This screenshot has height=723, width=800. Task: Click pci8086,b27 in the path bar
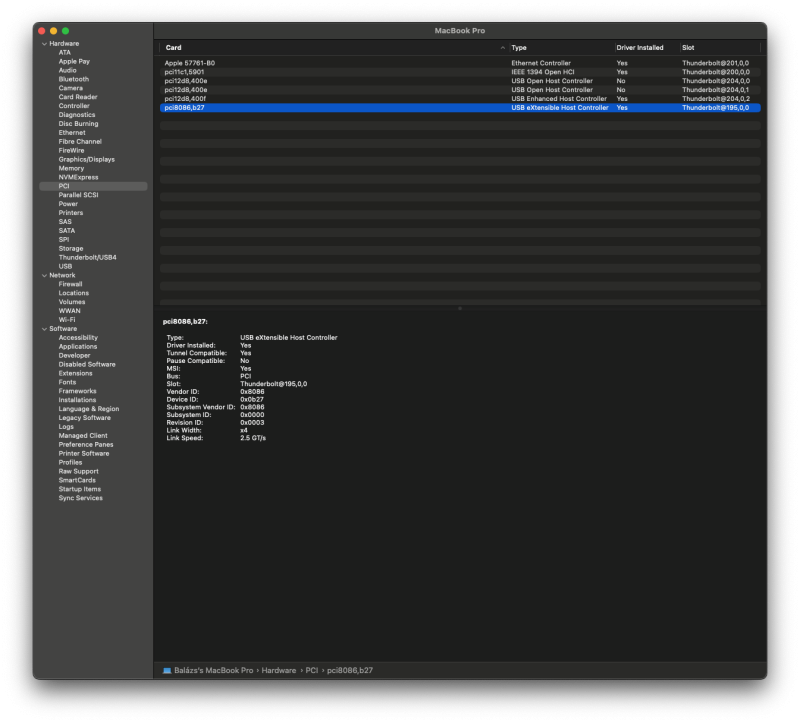click(350, 670)
